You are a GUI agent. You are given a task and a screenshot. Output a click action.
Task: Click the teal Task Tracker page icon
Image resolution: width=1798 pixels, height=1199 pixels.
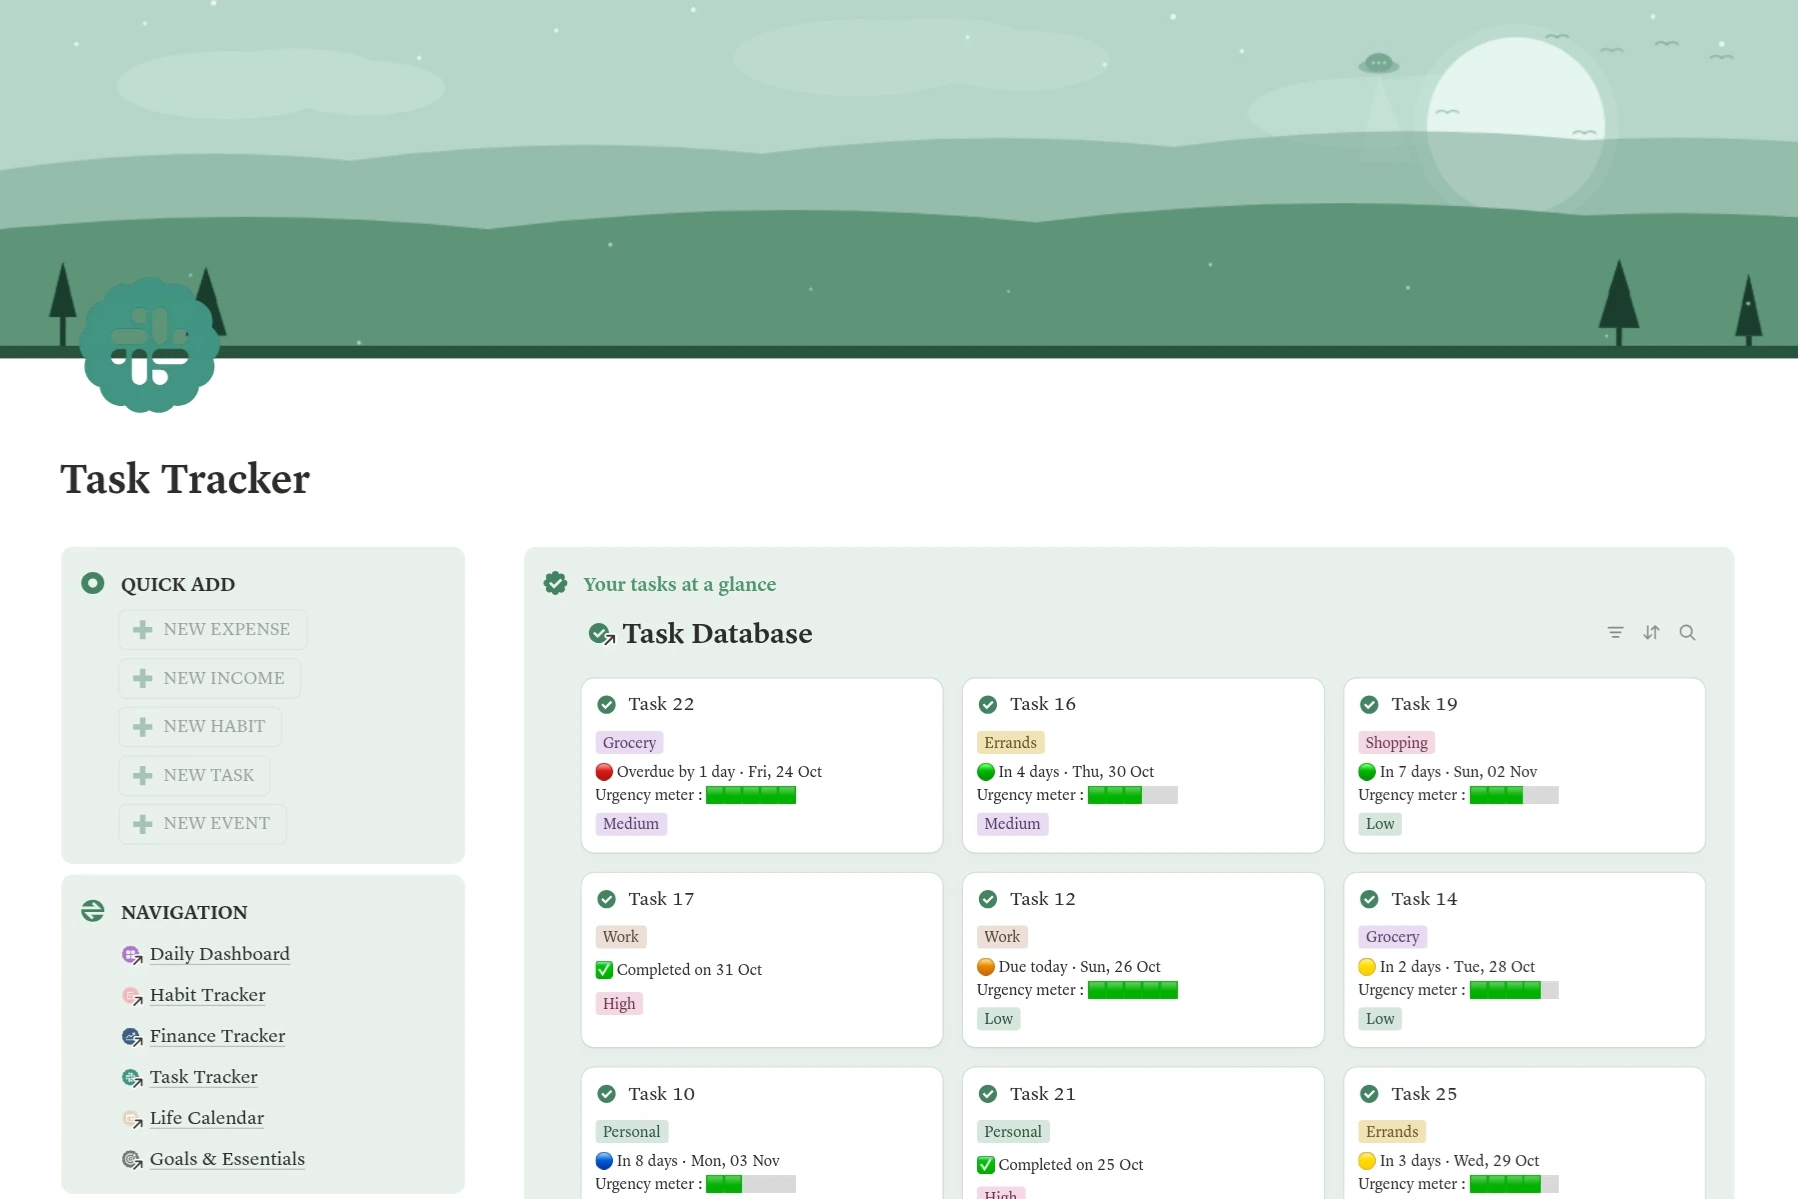(x=150, y=345)
